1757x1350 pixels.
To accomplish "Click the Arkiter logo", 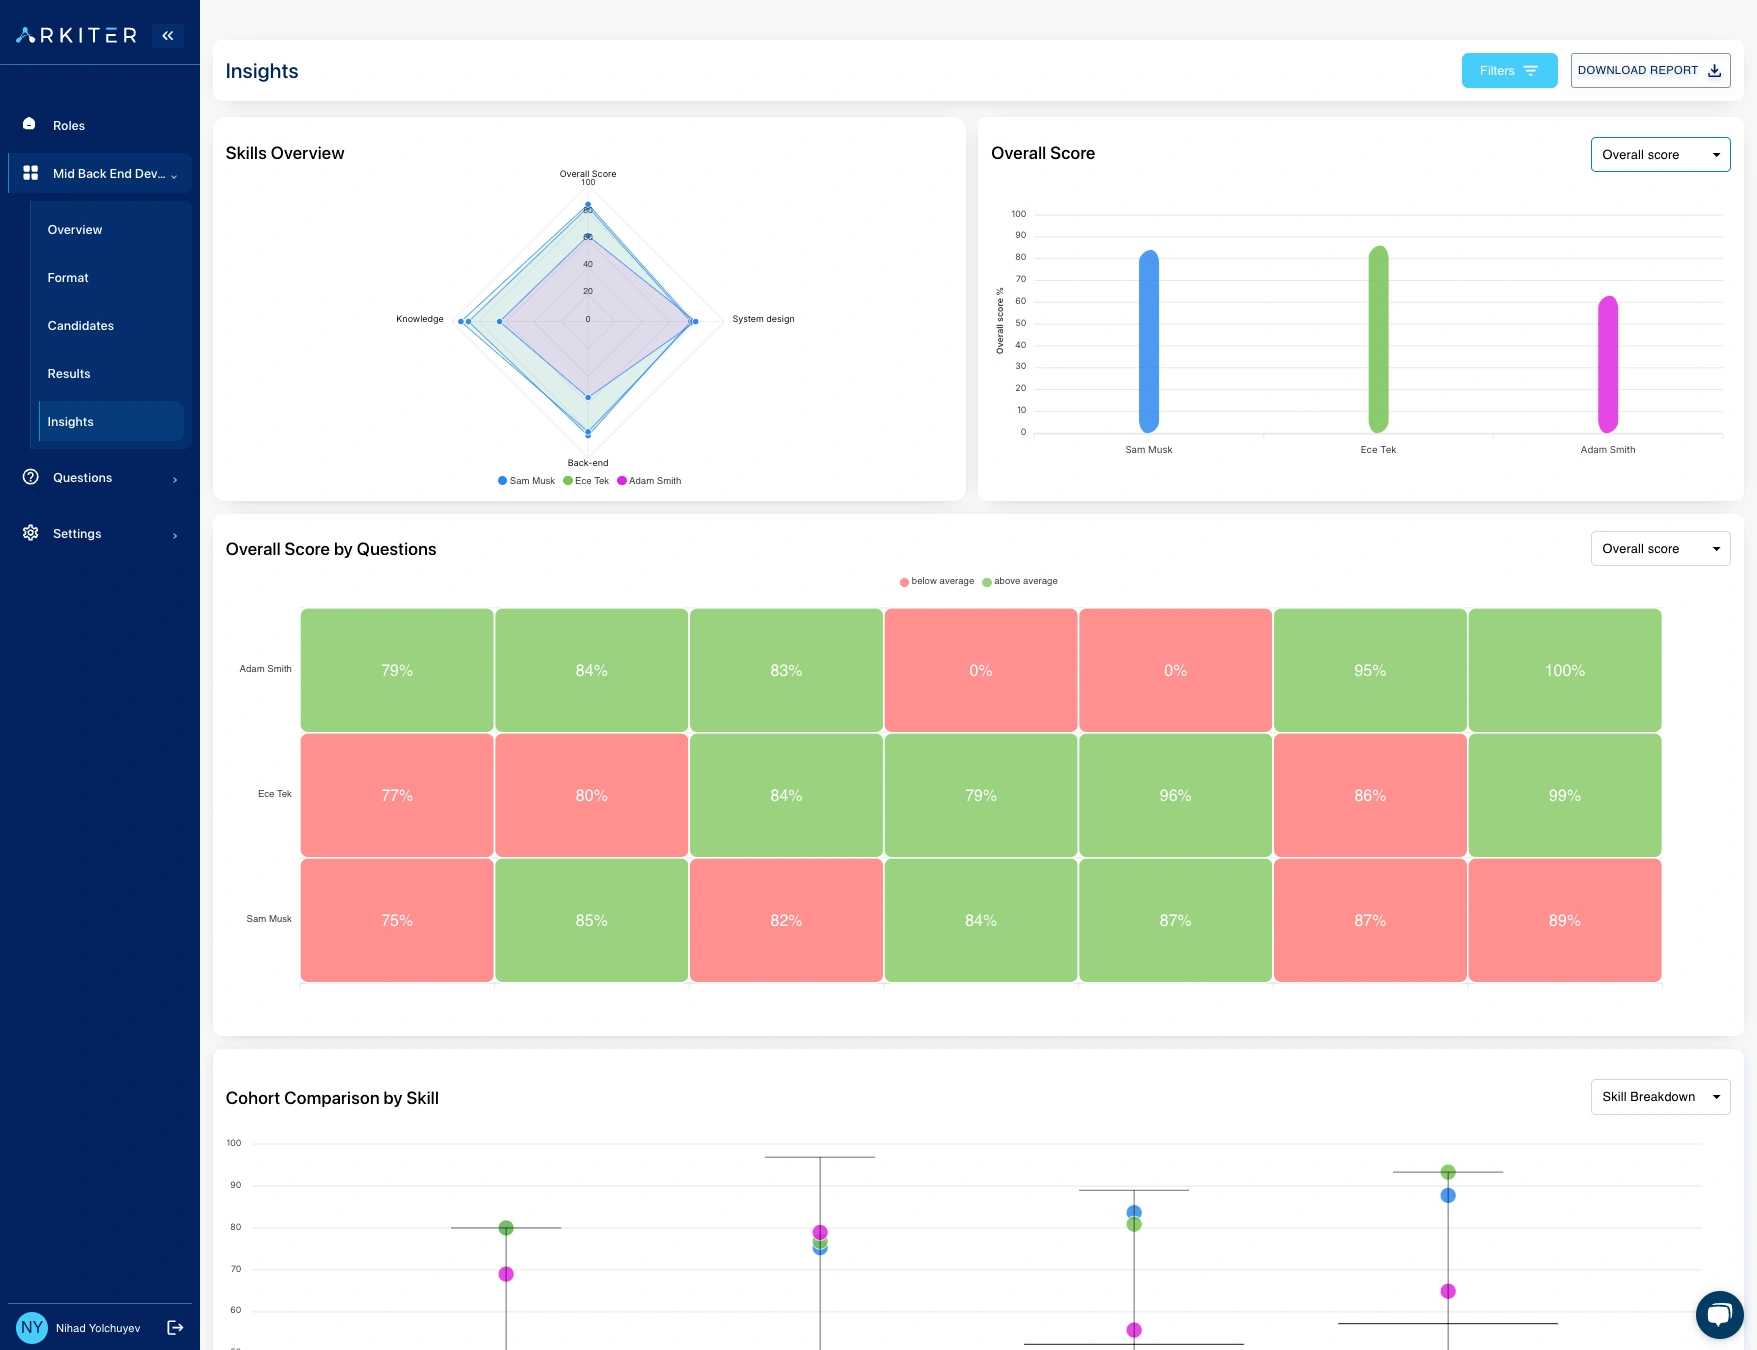I will [x=77, y=36].
